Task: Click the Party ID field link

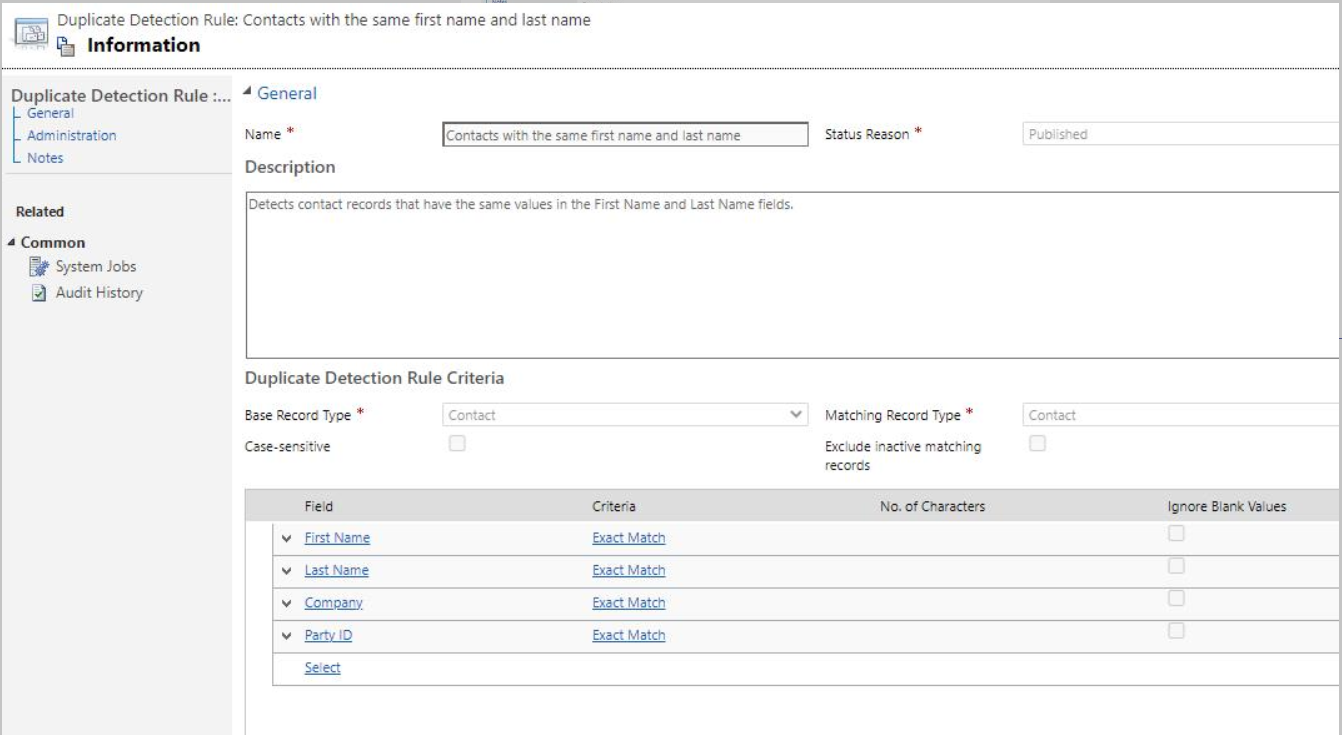Action: (x=328, y=635)
